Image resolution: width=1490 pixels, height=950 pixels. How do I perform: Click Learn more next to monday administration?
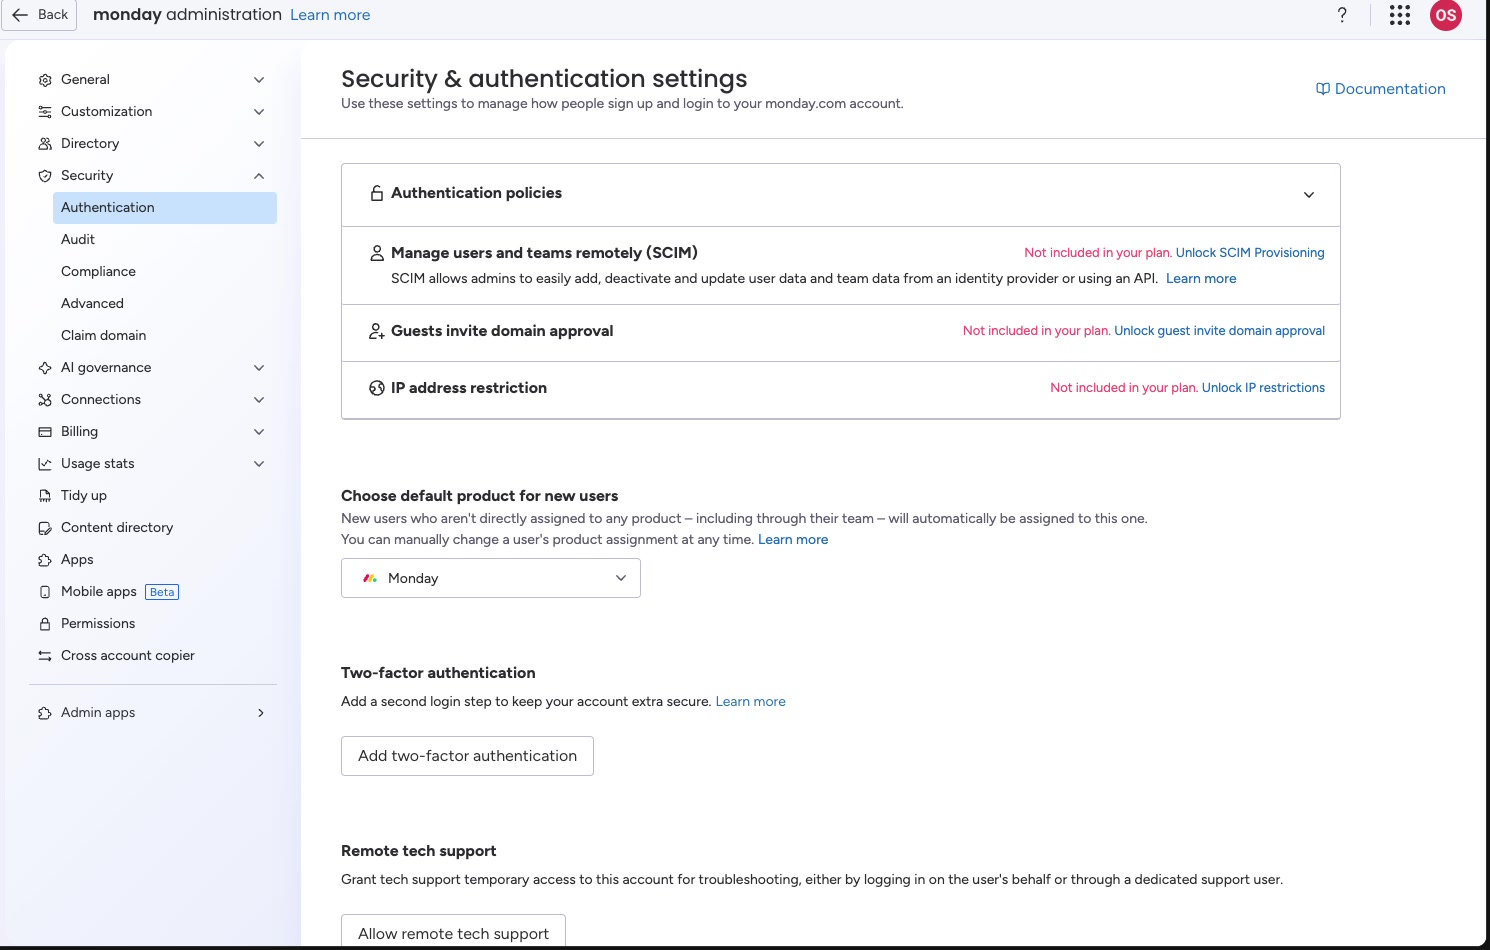click(x=330, y=15)
